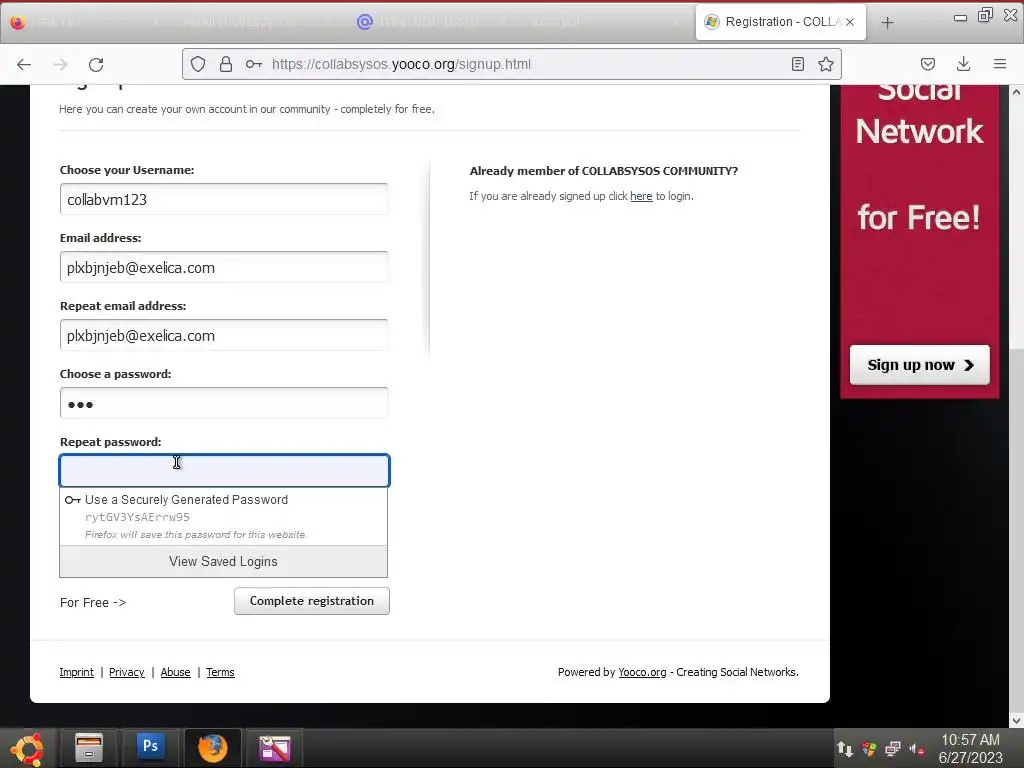
Task: Click the Social Network for Free banner
Action: point(920,242)
